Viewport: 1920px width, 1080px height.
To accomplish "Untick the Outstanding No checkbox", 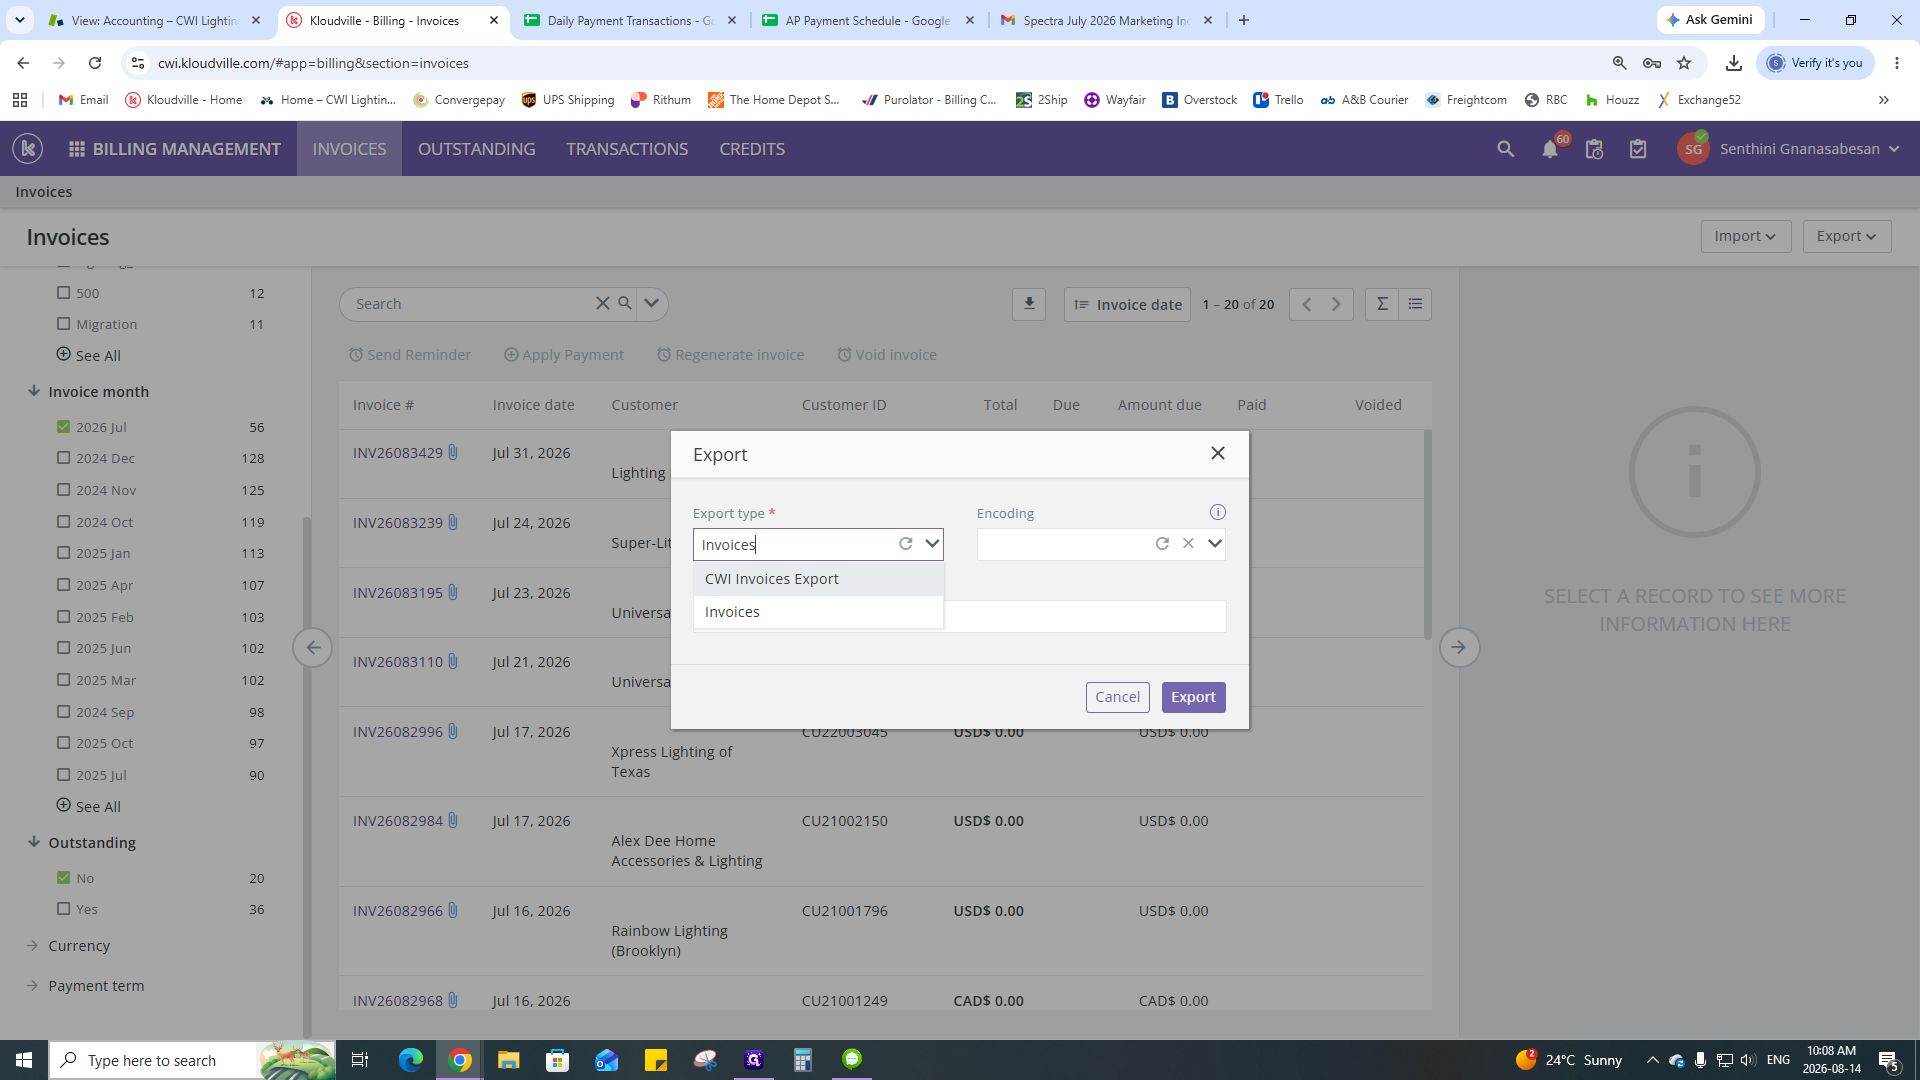I will (x=64, y=878).
